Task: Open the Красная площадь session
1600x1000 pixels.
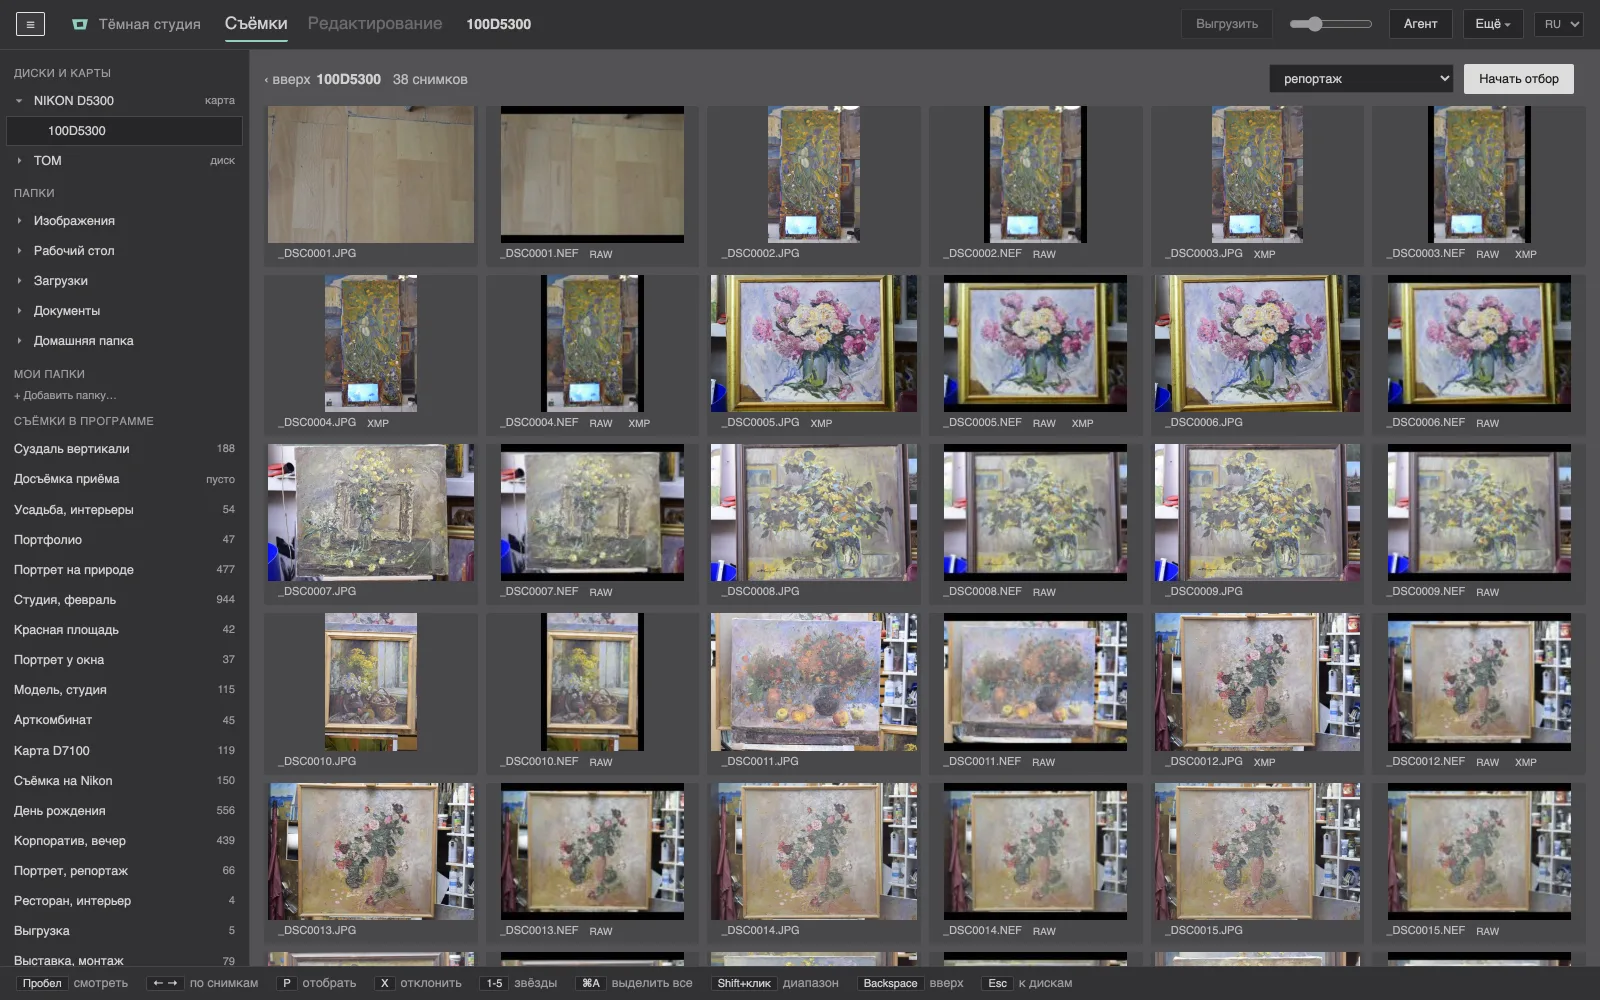Action: pos(124,630)
